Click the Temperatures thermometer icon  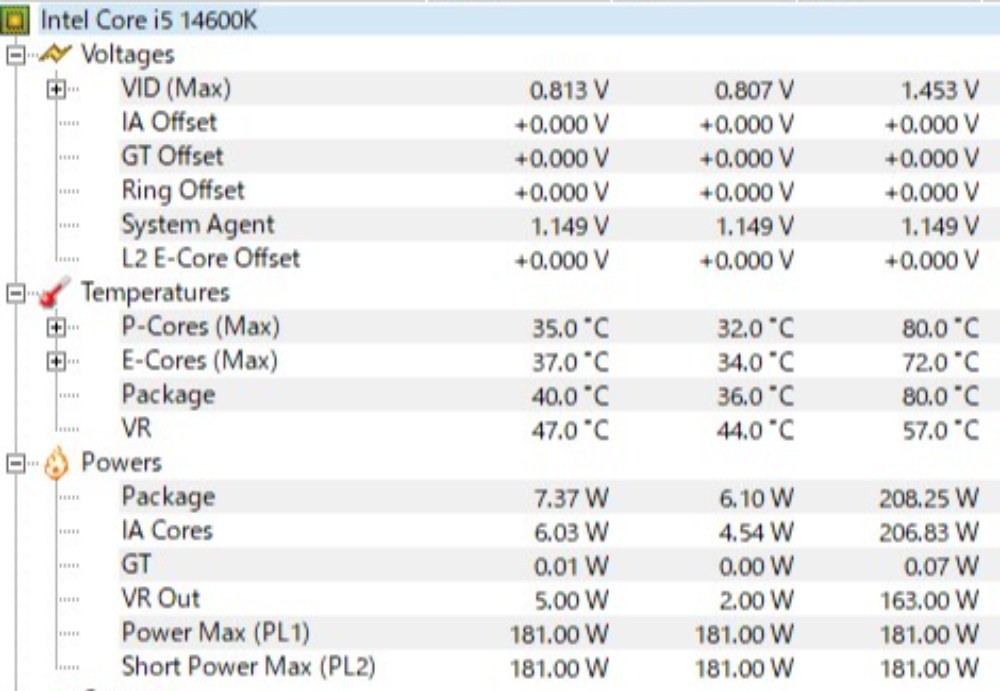pos(54,292)
